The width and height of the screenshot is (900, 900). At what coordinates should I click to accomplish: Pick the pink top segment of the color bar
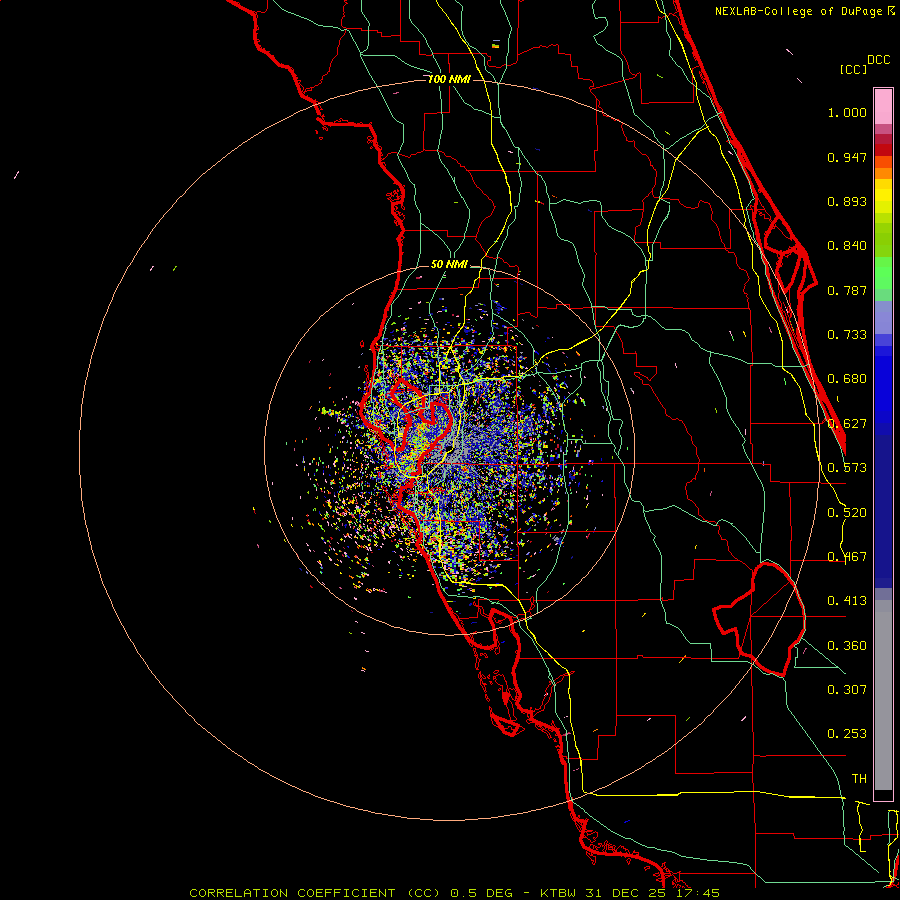(883, 107)
